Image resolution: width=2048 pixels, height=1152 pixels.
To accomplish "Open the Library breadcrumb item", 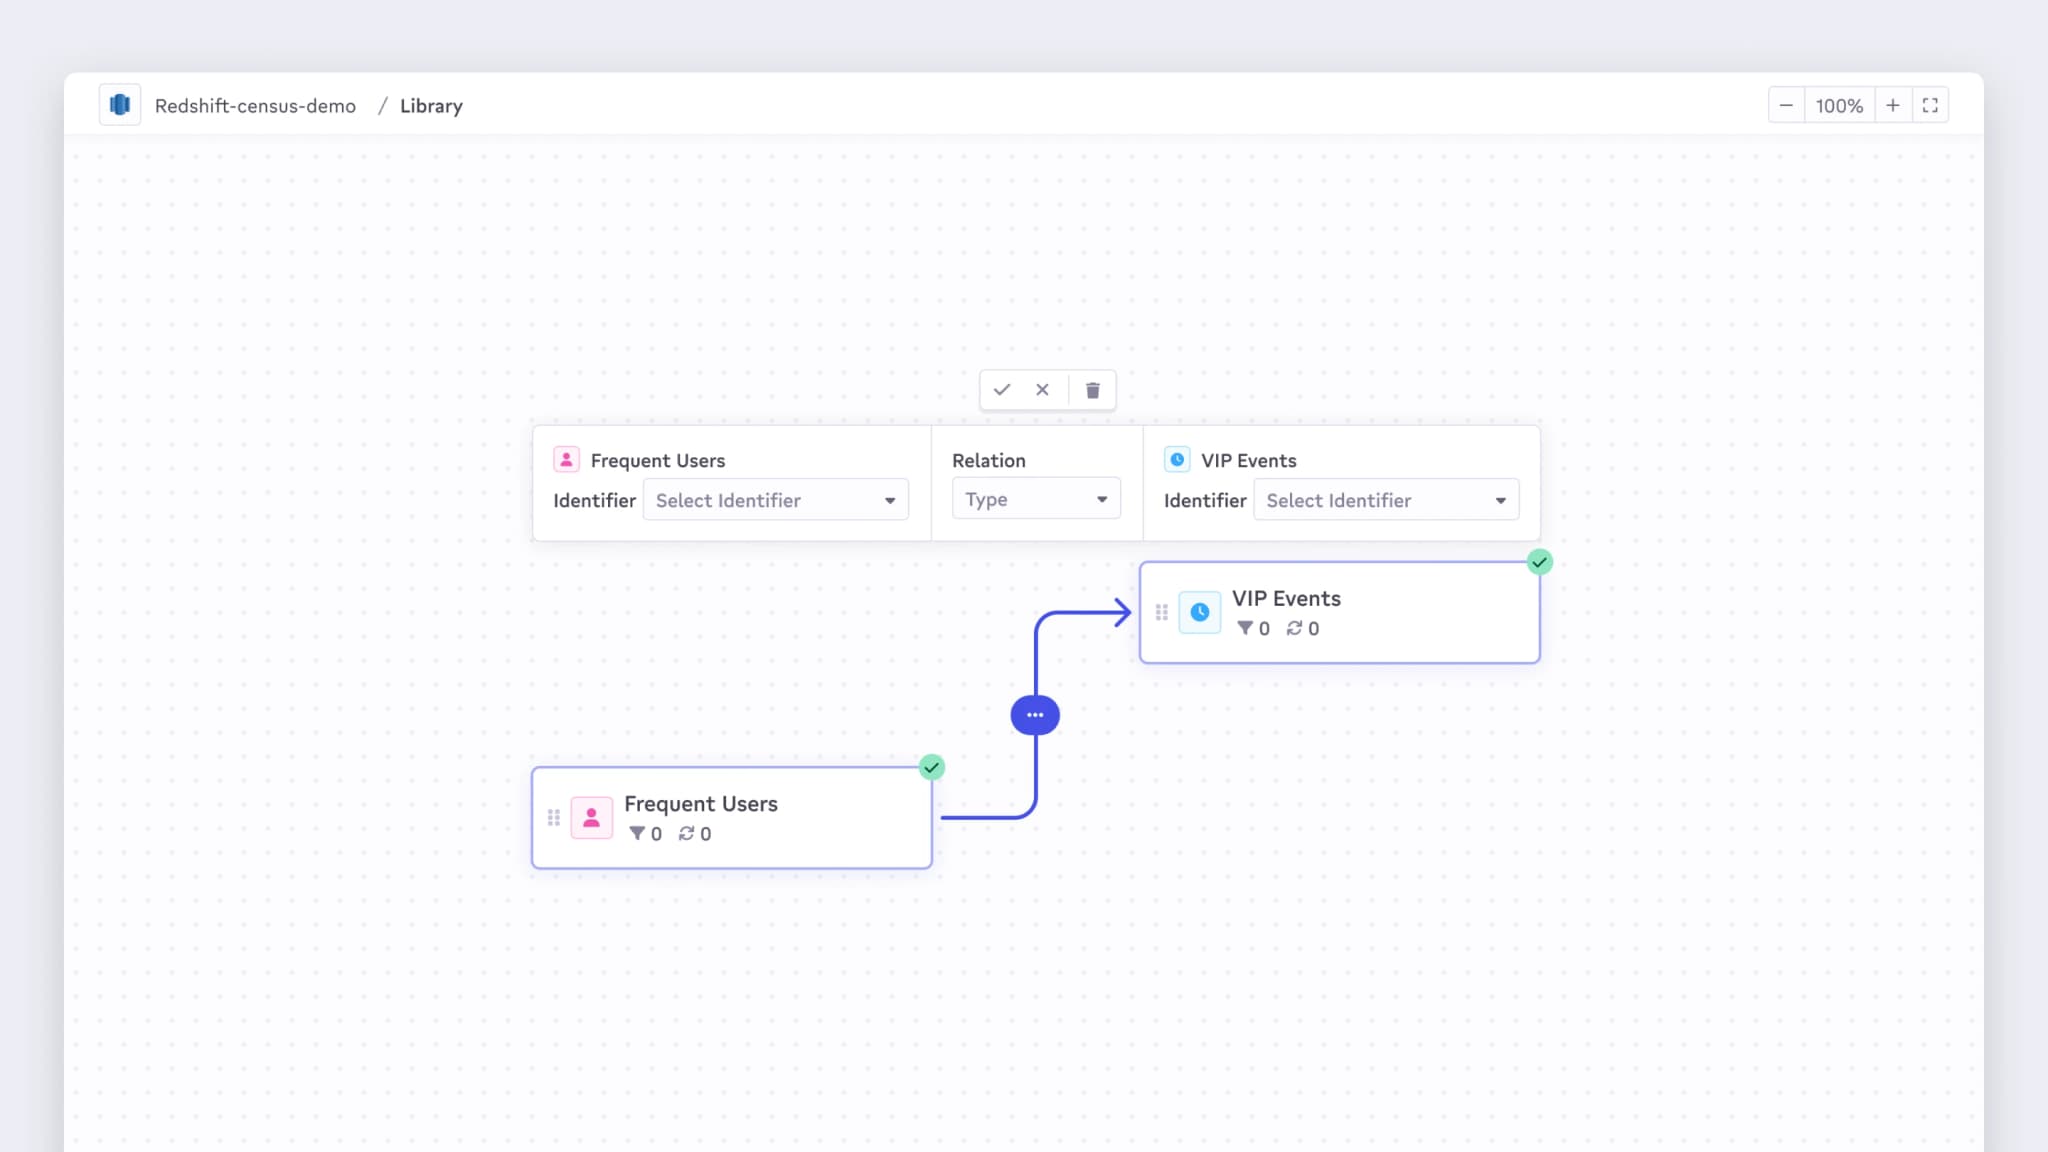I will click(x=431, y=106).
